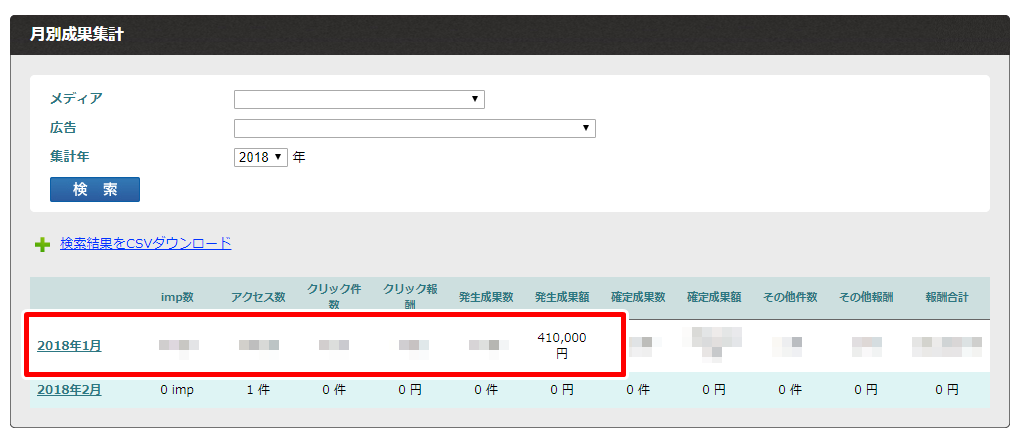Select the アクセス数 column header
This screenshot has height=437, width=1017.
[x=258, y=298]
